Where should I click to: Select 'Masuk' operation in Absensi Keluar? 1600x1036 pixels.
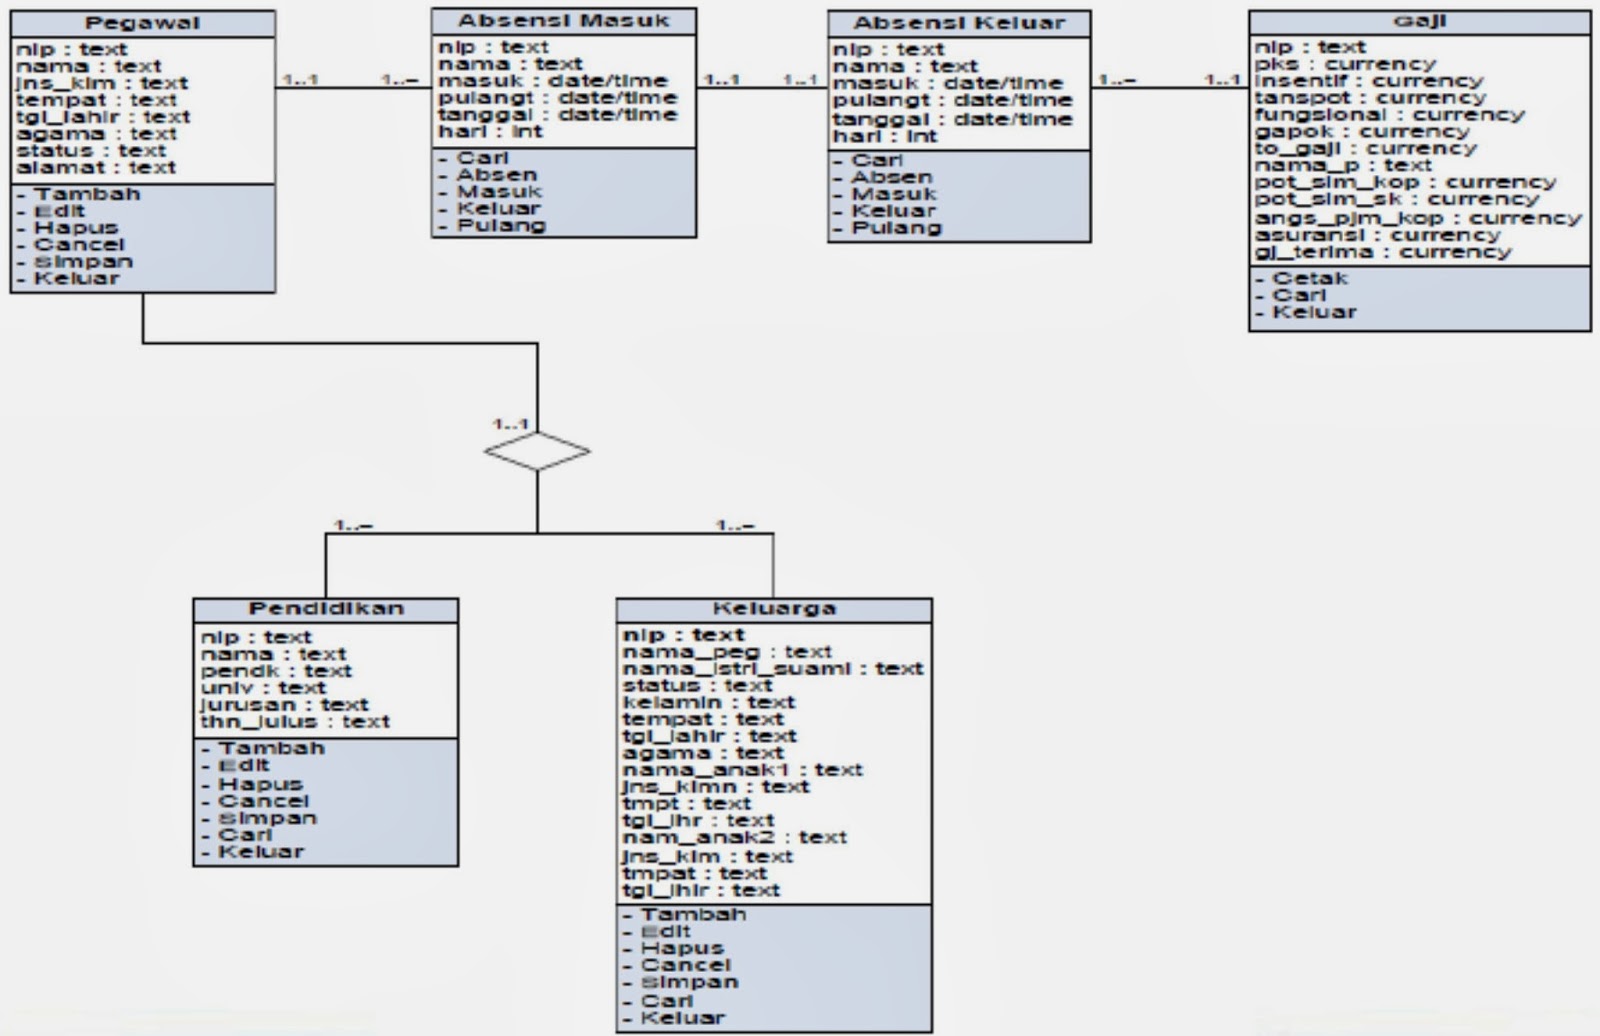click(x=885, y=194)
